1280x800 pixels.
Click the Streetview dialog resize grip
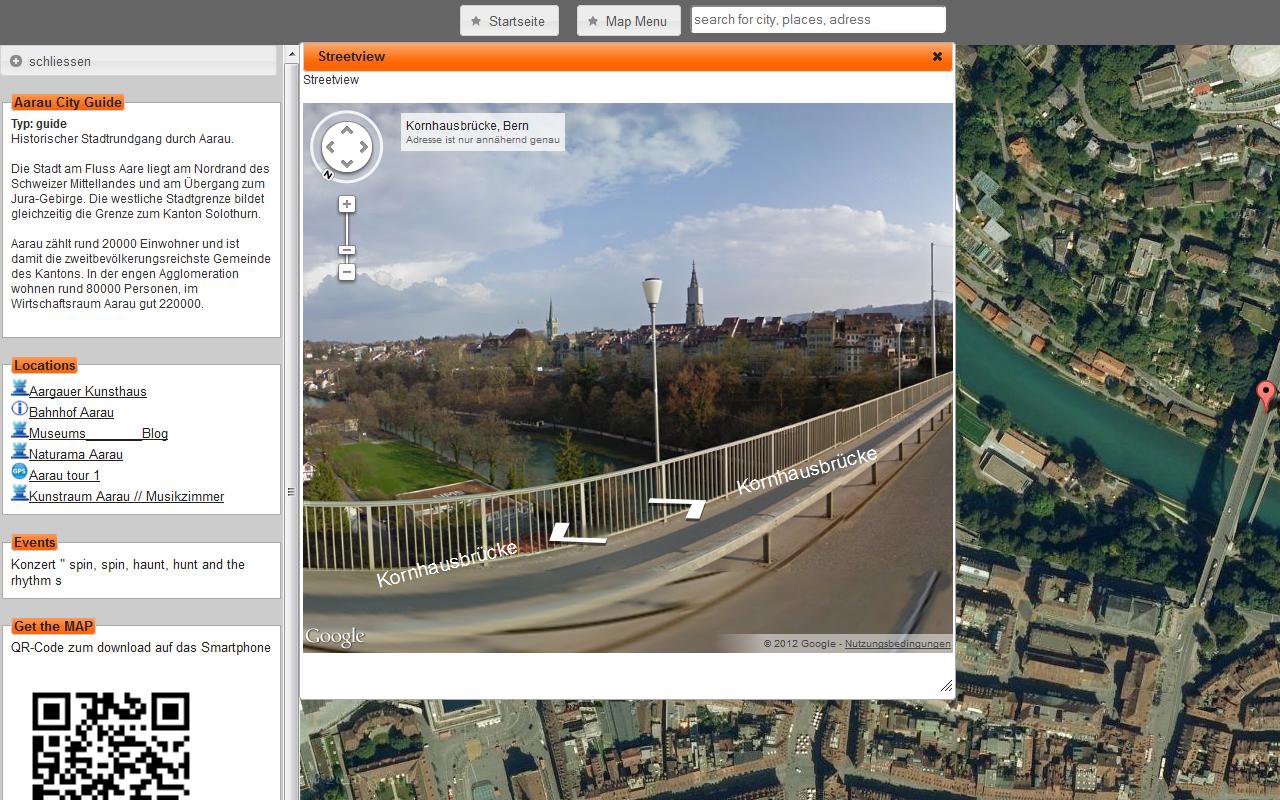(x=946, y=686)
